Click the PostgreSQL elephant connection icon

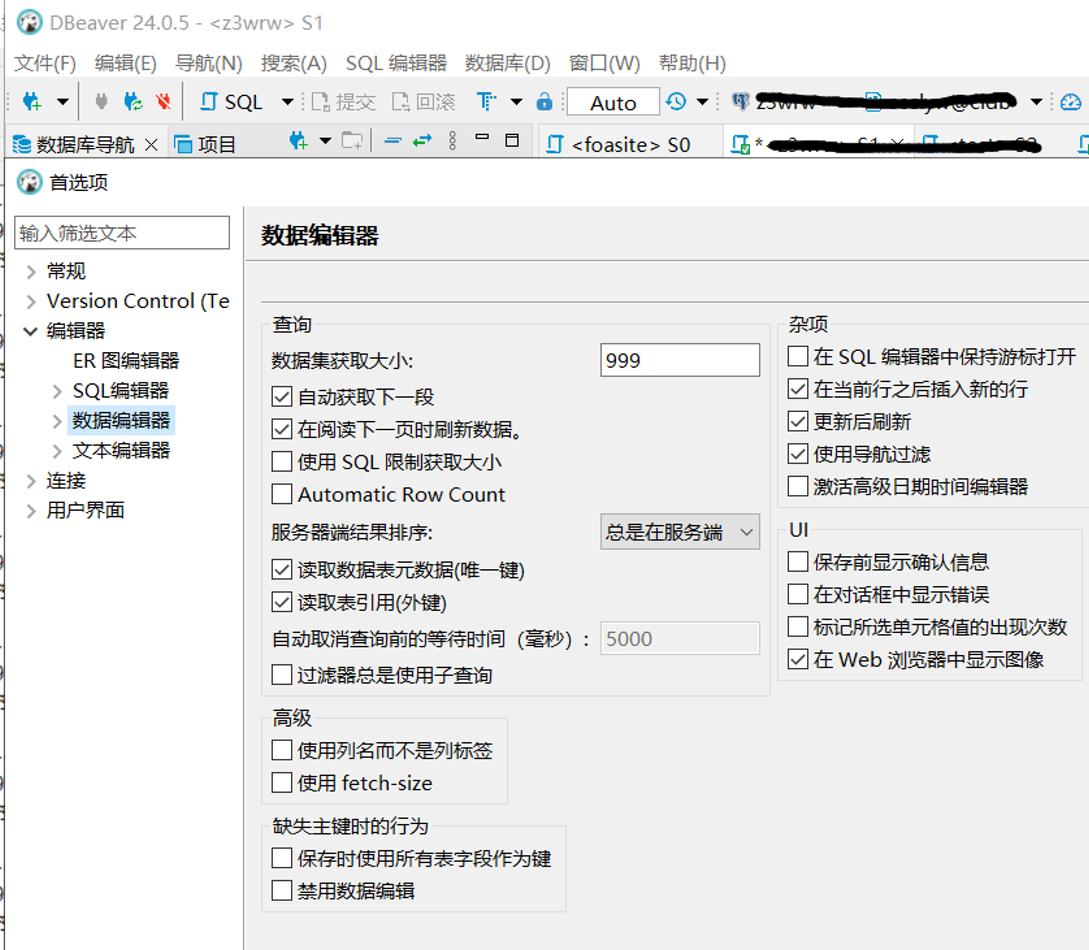[x=740, y=102]
